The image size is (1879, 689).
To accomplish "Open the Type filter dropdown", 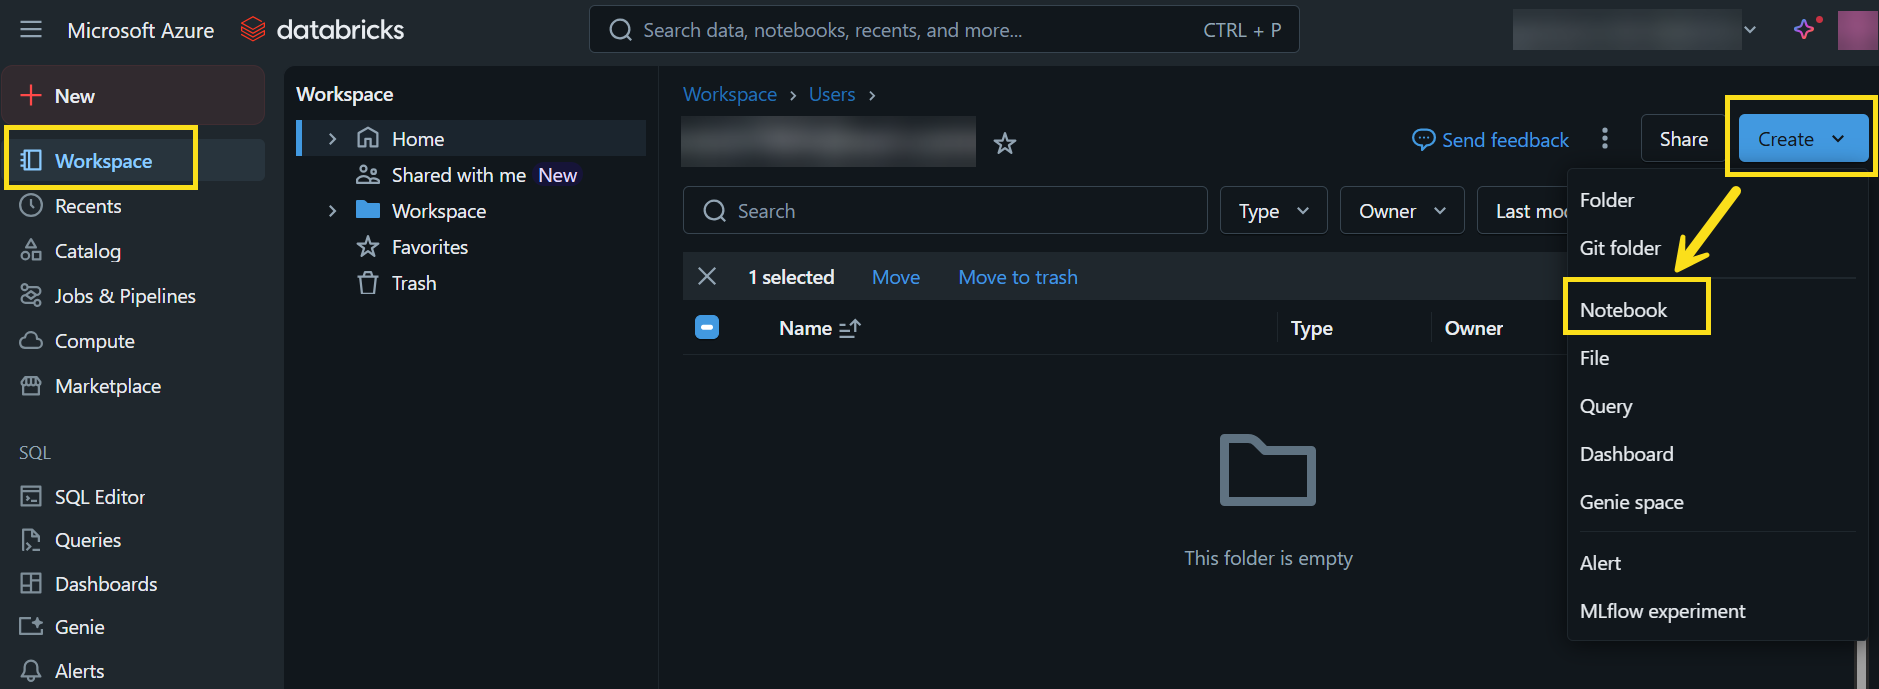I will click(x=1273, y=211).
